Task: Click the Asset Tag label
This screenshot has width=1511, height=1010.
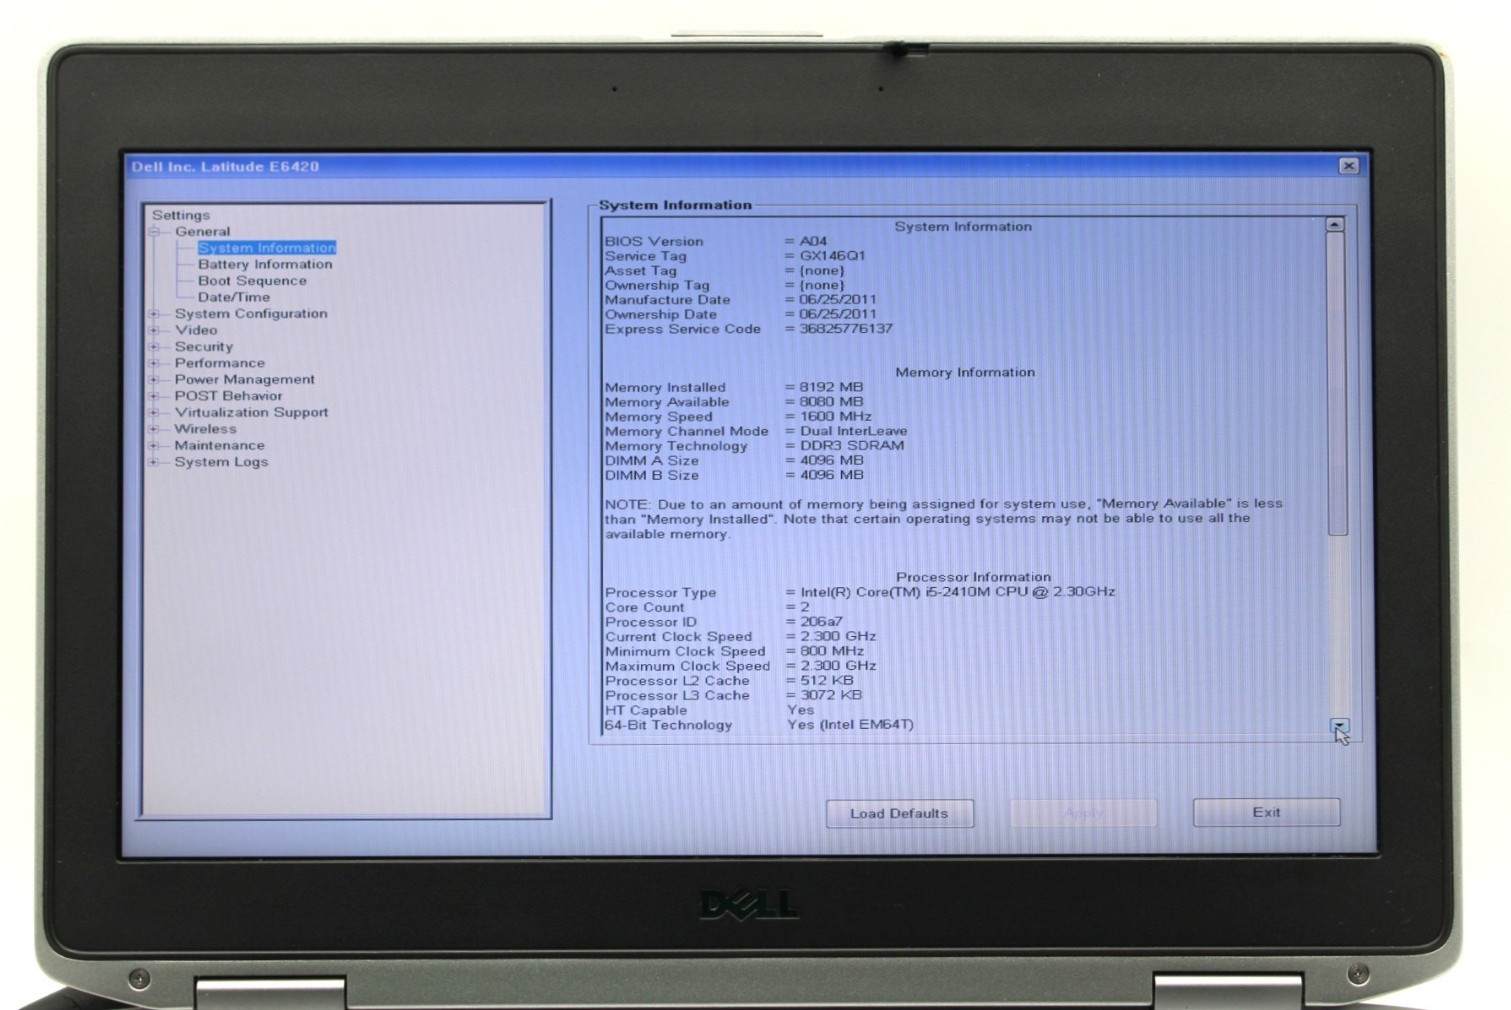Action: 640,271
